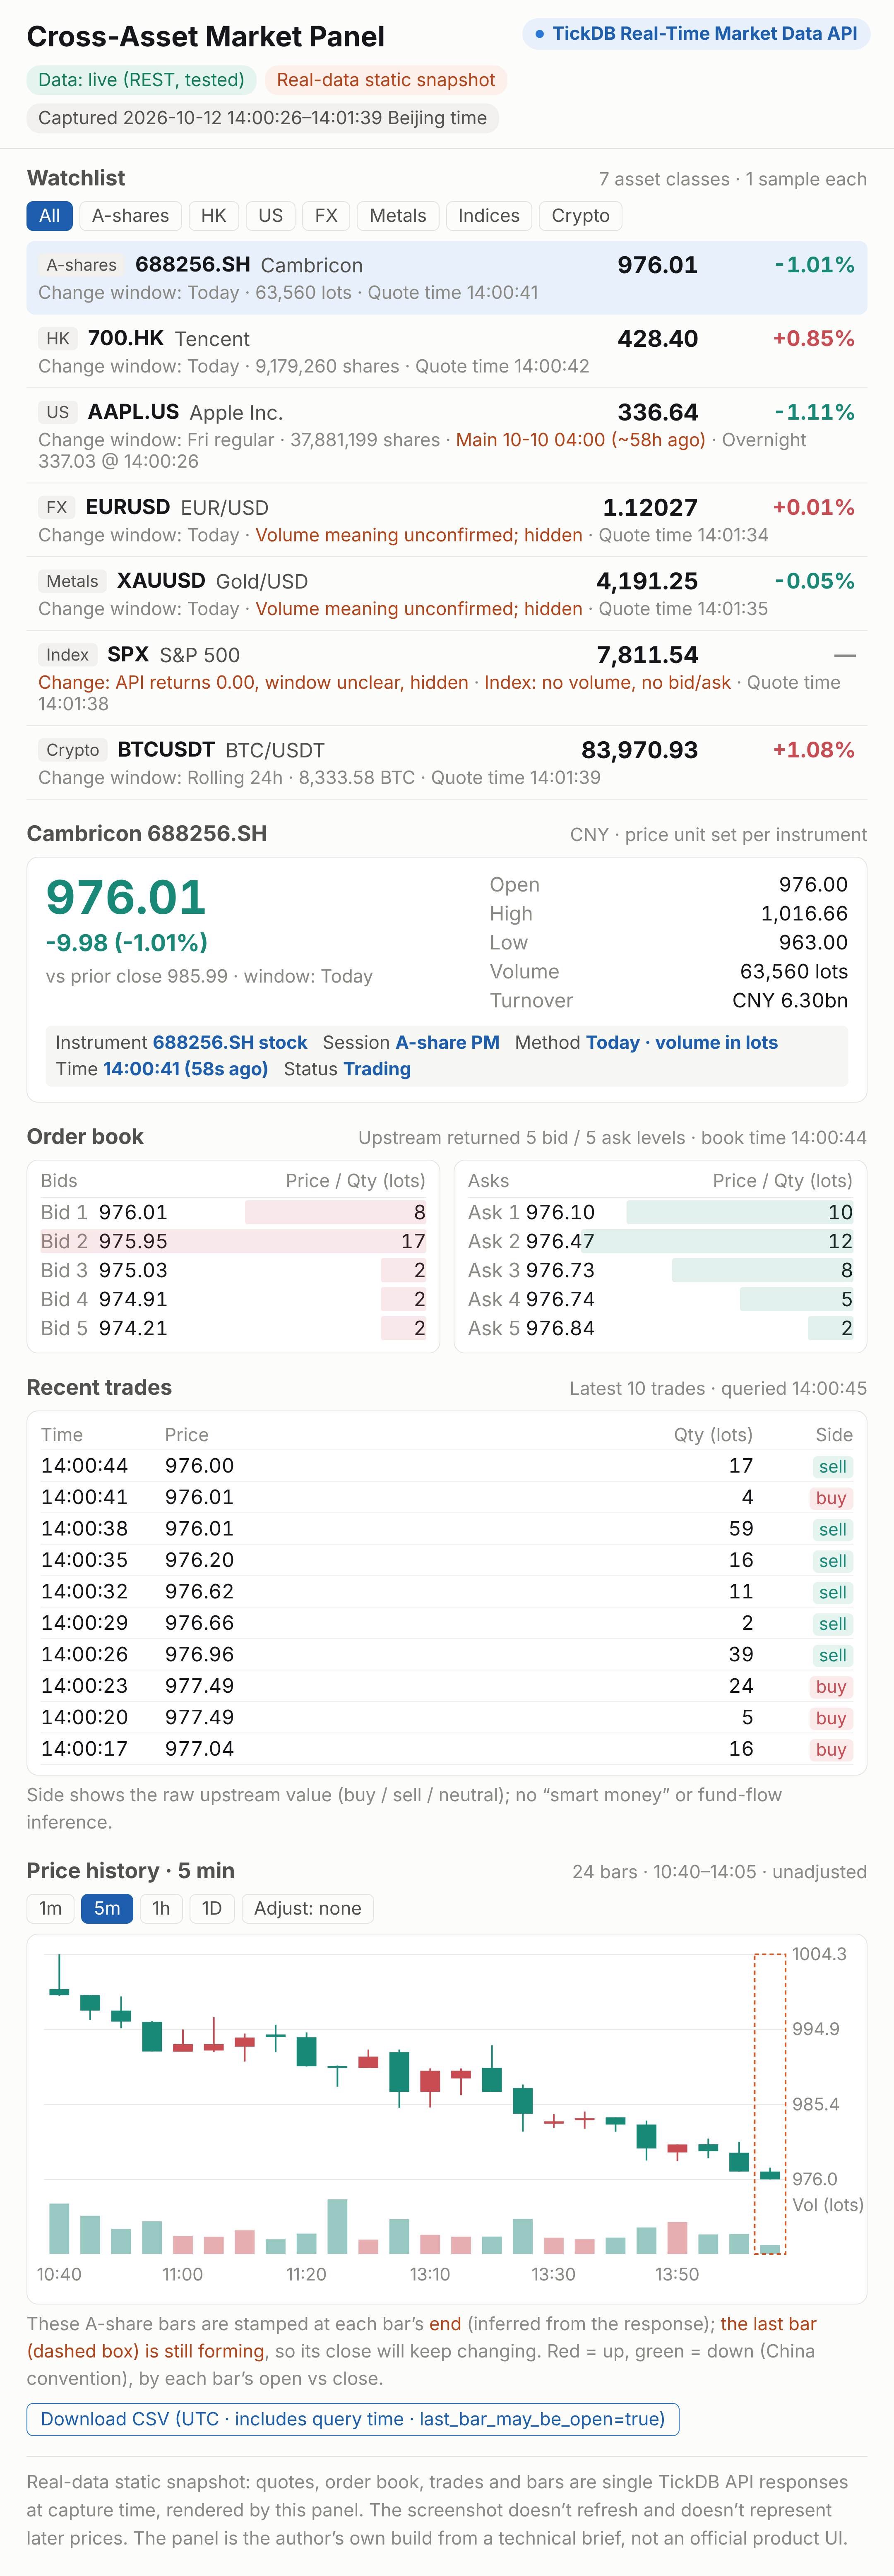Filter watchlist by HK

(x=214, y=216)
